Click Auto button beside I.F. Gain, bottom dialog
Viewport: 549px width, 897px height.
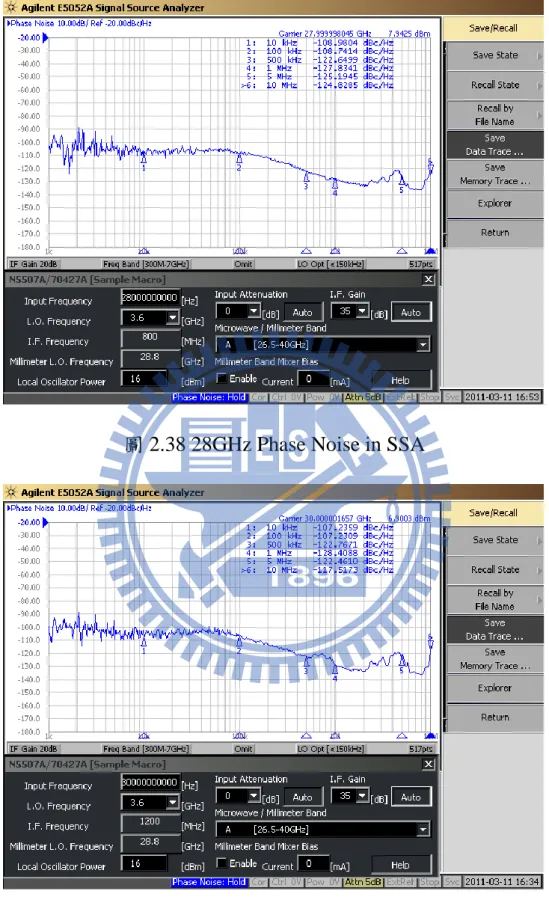click(411, 797)
